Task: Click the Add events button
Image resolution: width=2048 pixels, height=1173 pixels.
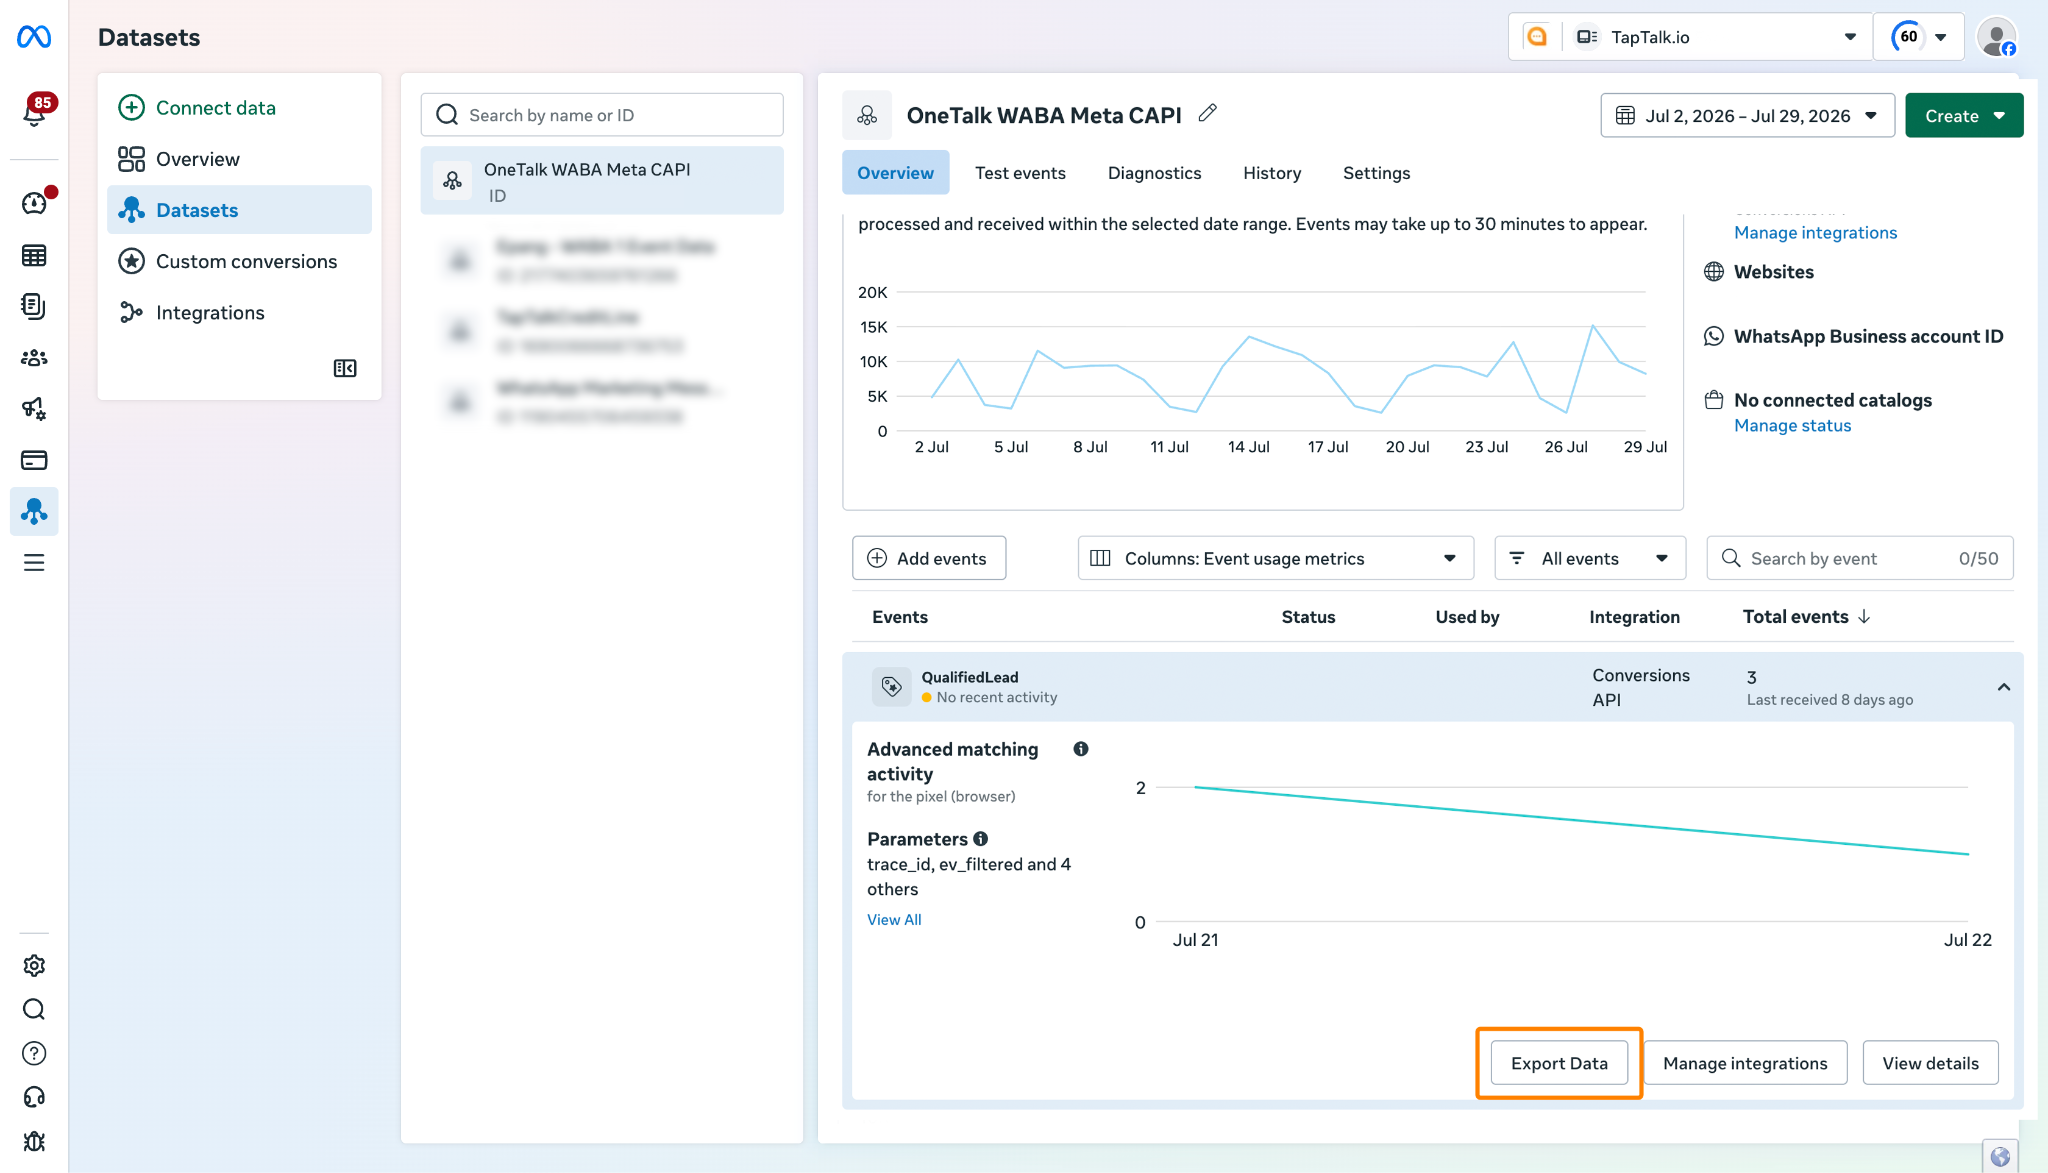Action: tap(929, 558)
